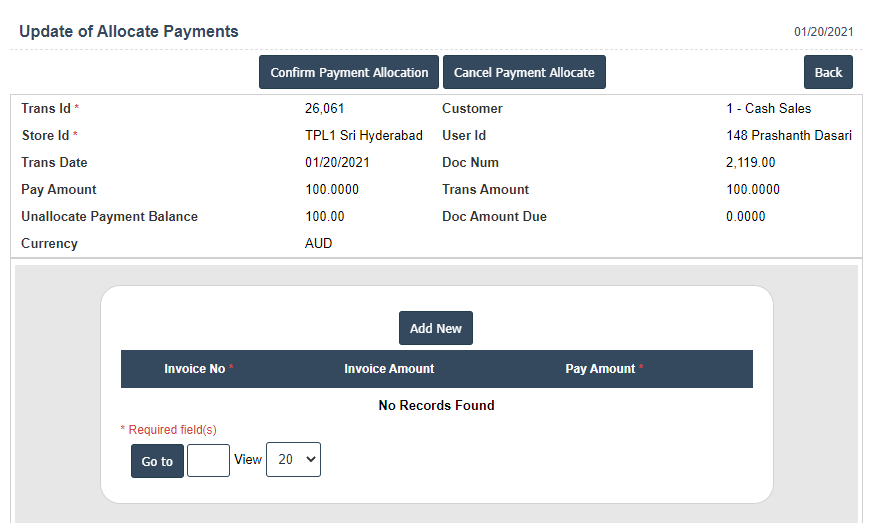This screenshot has height=523, width=875.
Task: Click the customer value 1 - Cash Sales
Action: (x=768, y=108)
